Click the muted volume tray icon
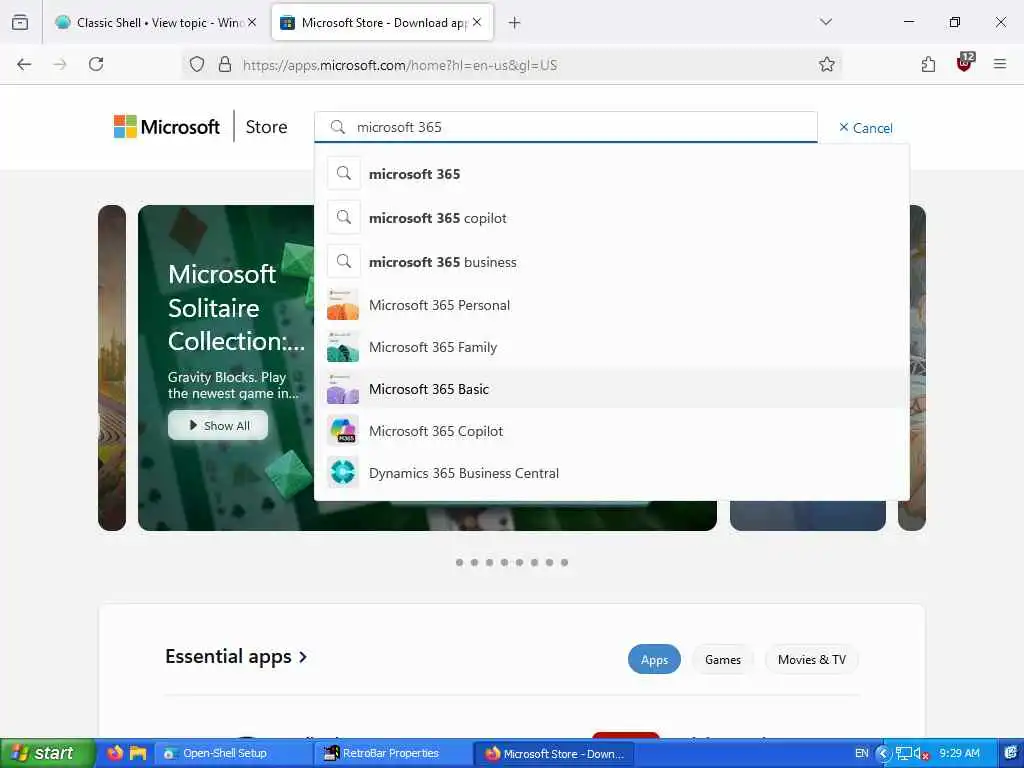The width and height of the screenshot is (1024, 768). (x=921, y=754)
